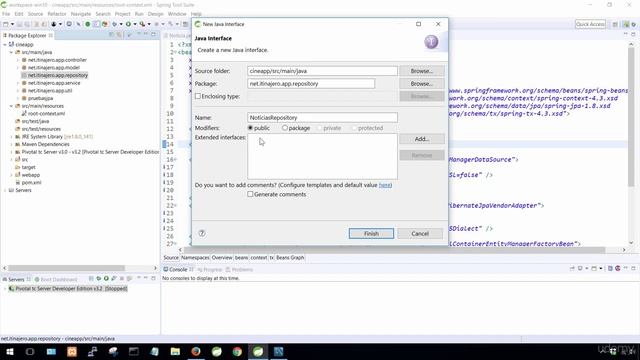Click the Cortana circle icon on the taskbar
640x360 pixels.
pos(30,351)
